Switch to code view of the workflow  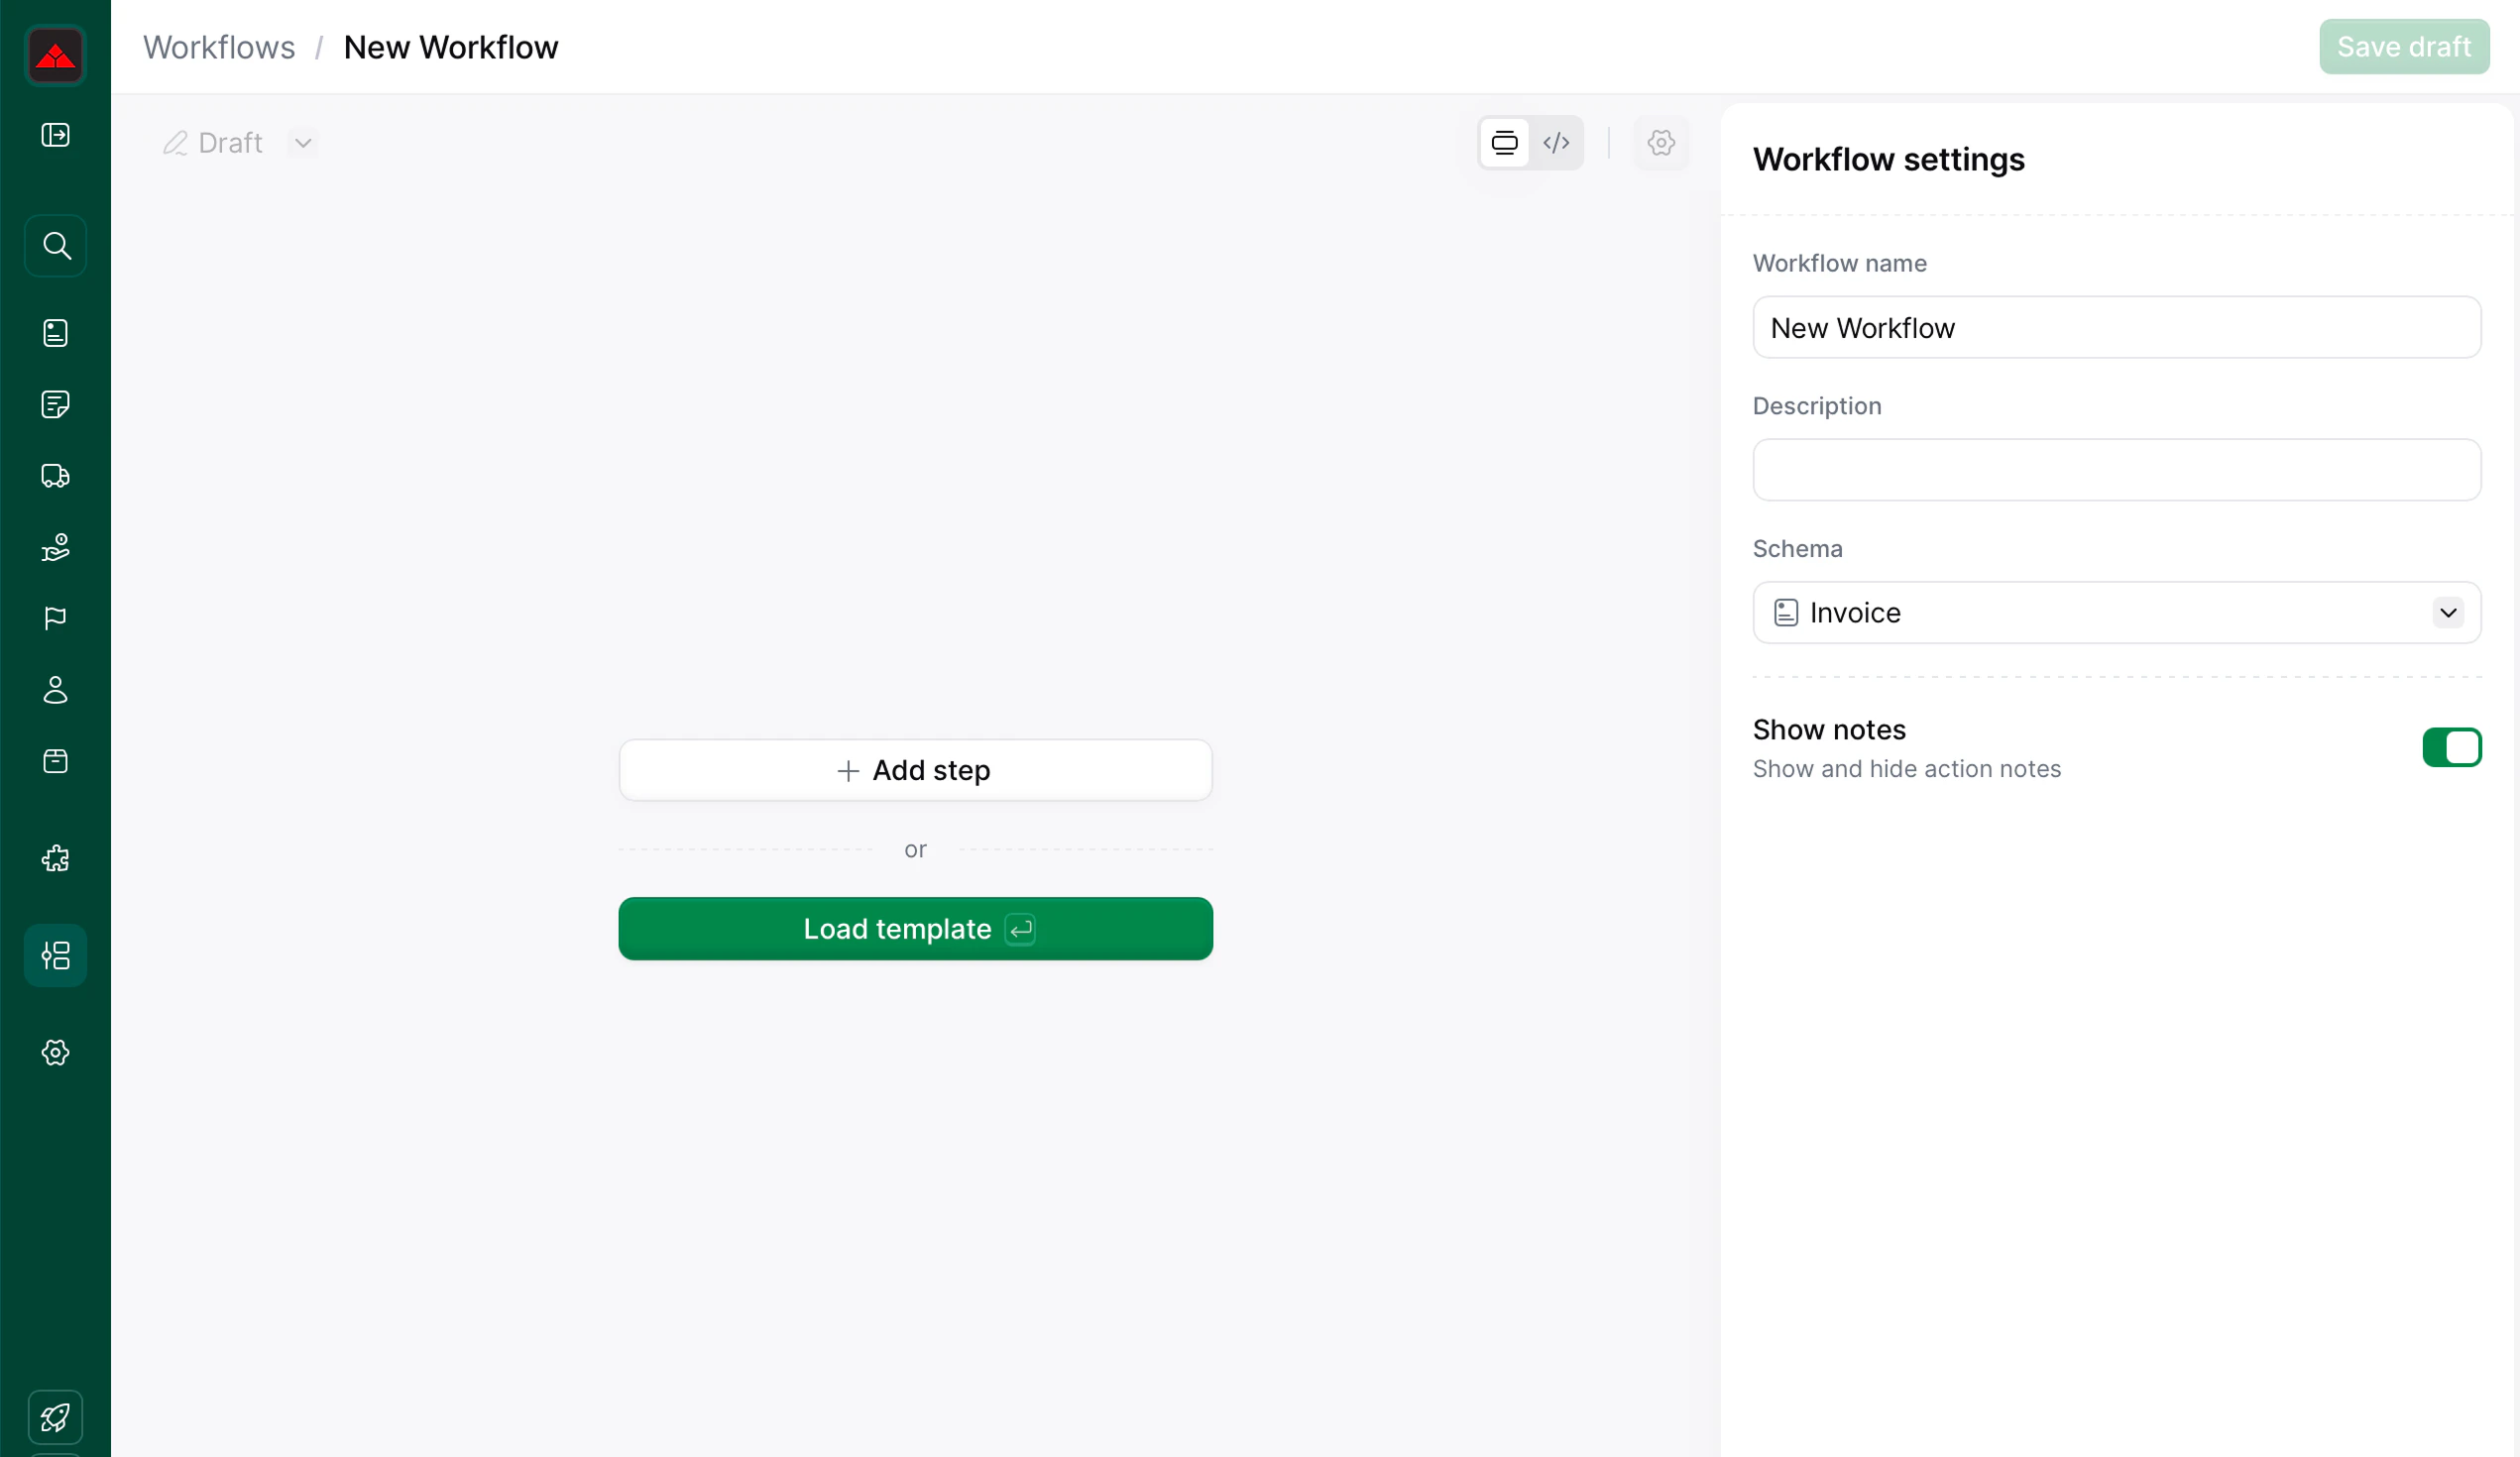pos(1556,142)
